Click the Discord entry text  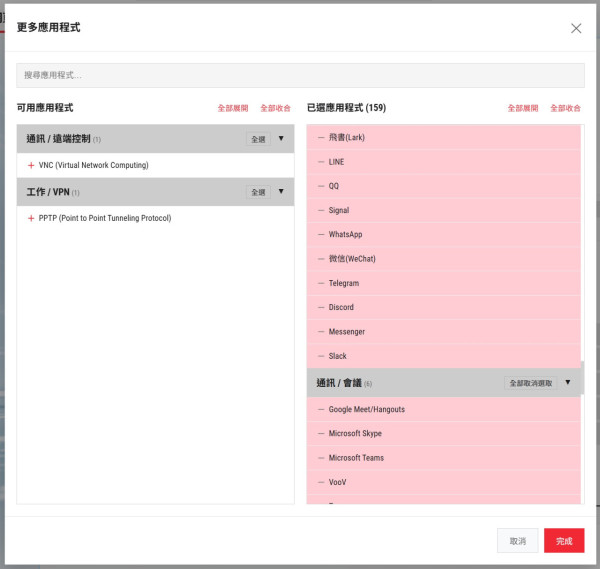click(x=341, y=307)
